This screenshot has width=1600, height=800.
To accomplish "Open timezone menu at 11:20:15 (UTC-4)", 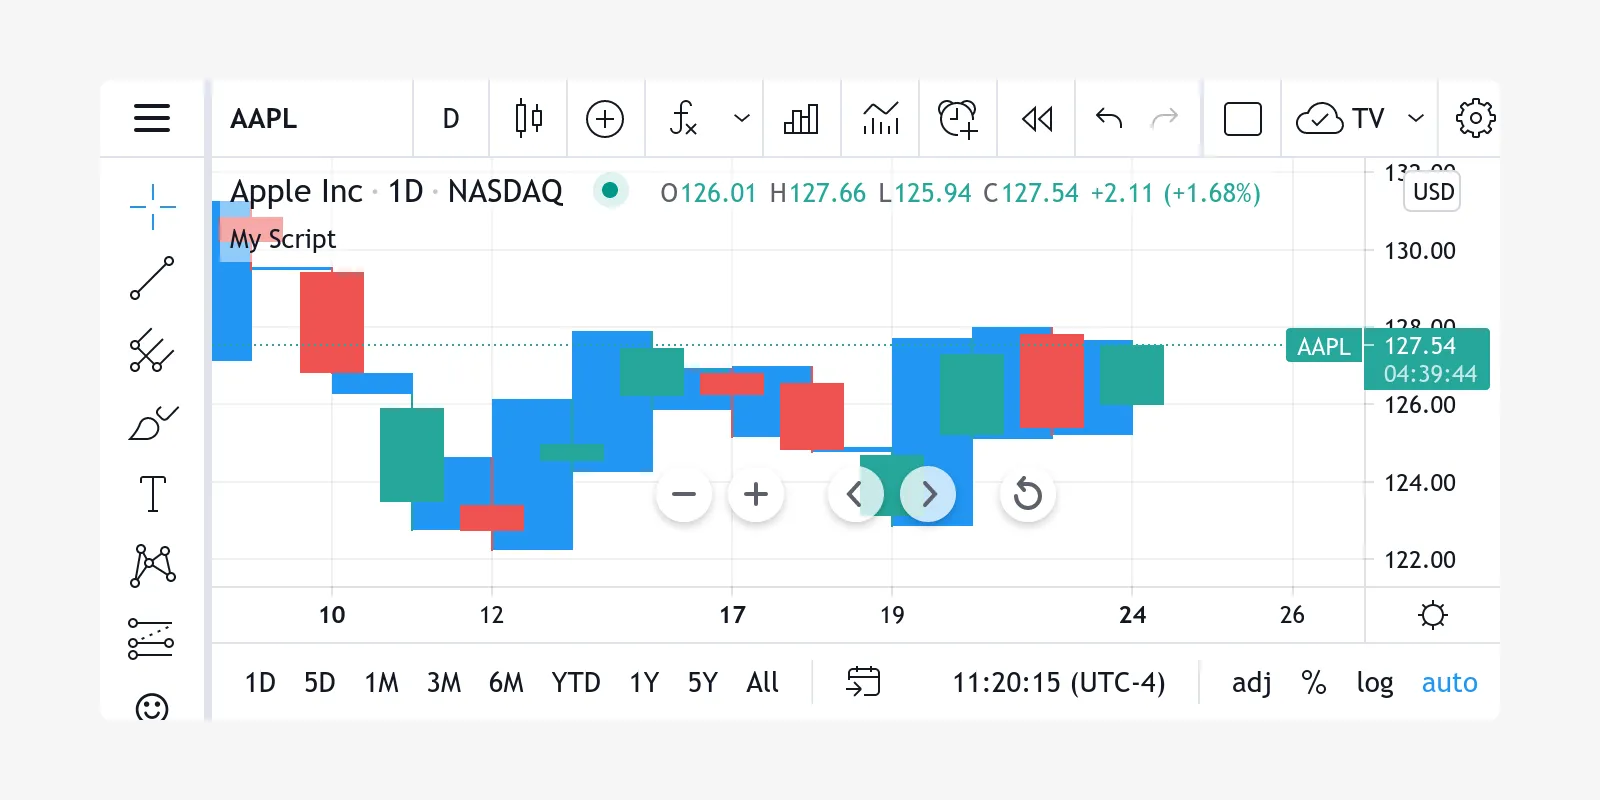I will 1059,682.
